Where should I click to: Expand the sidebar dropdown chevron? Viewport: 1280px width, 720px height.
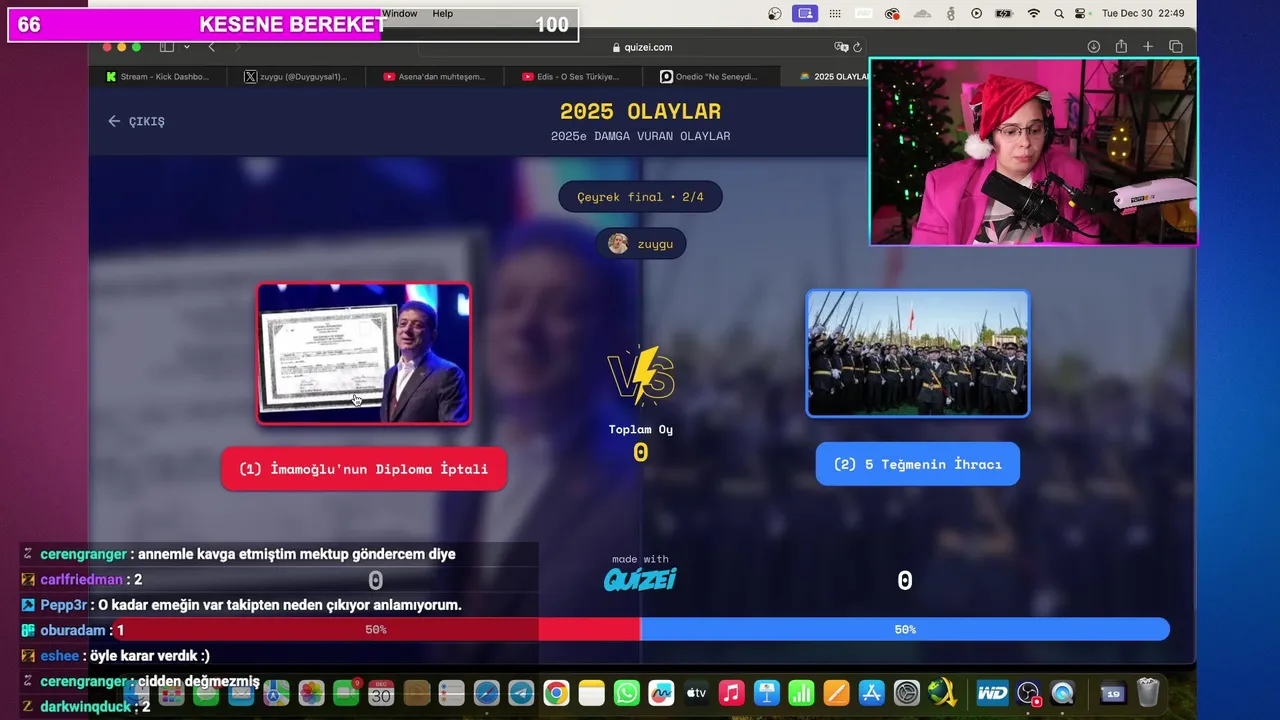tap(186, 47)
